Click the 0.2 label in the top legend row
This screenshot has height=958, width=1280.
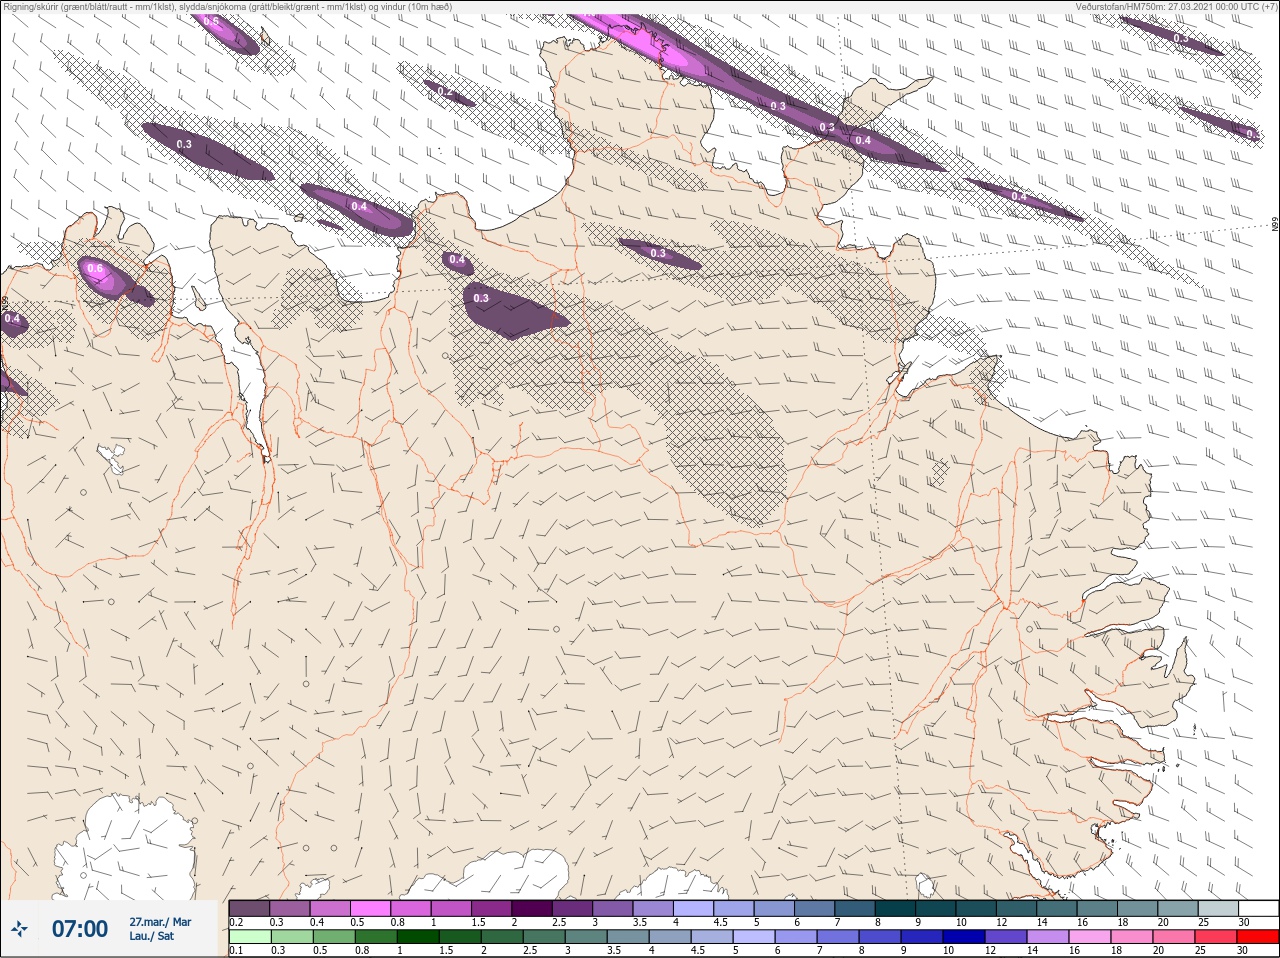coord(236,922)
